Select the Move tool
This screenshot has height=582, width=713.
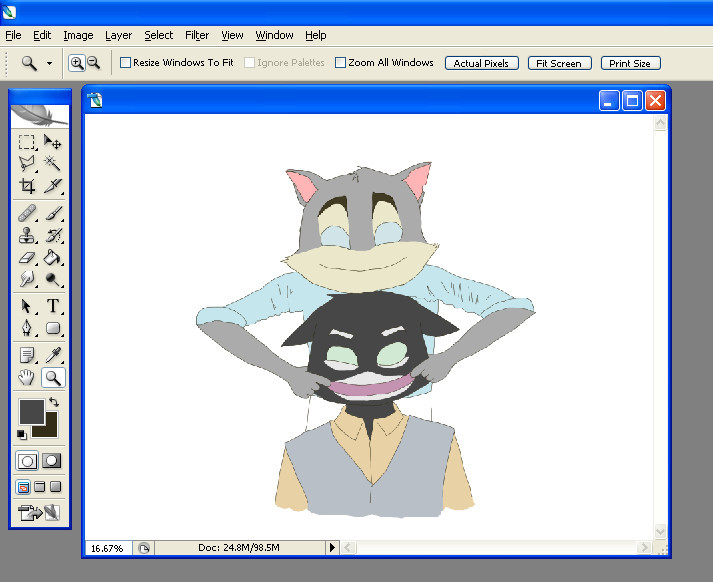[x=52, y=142]
